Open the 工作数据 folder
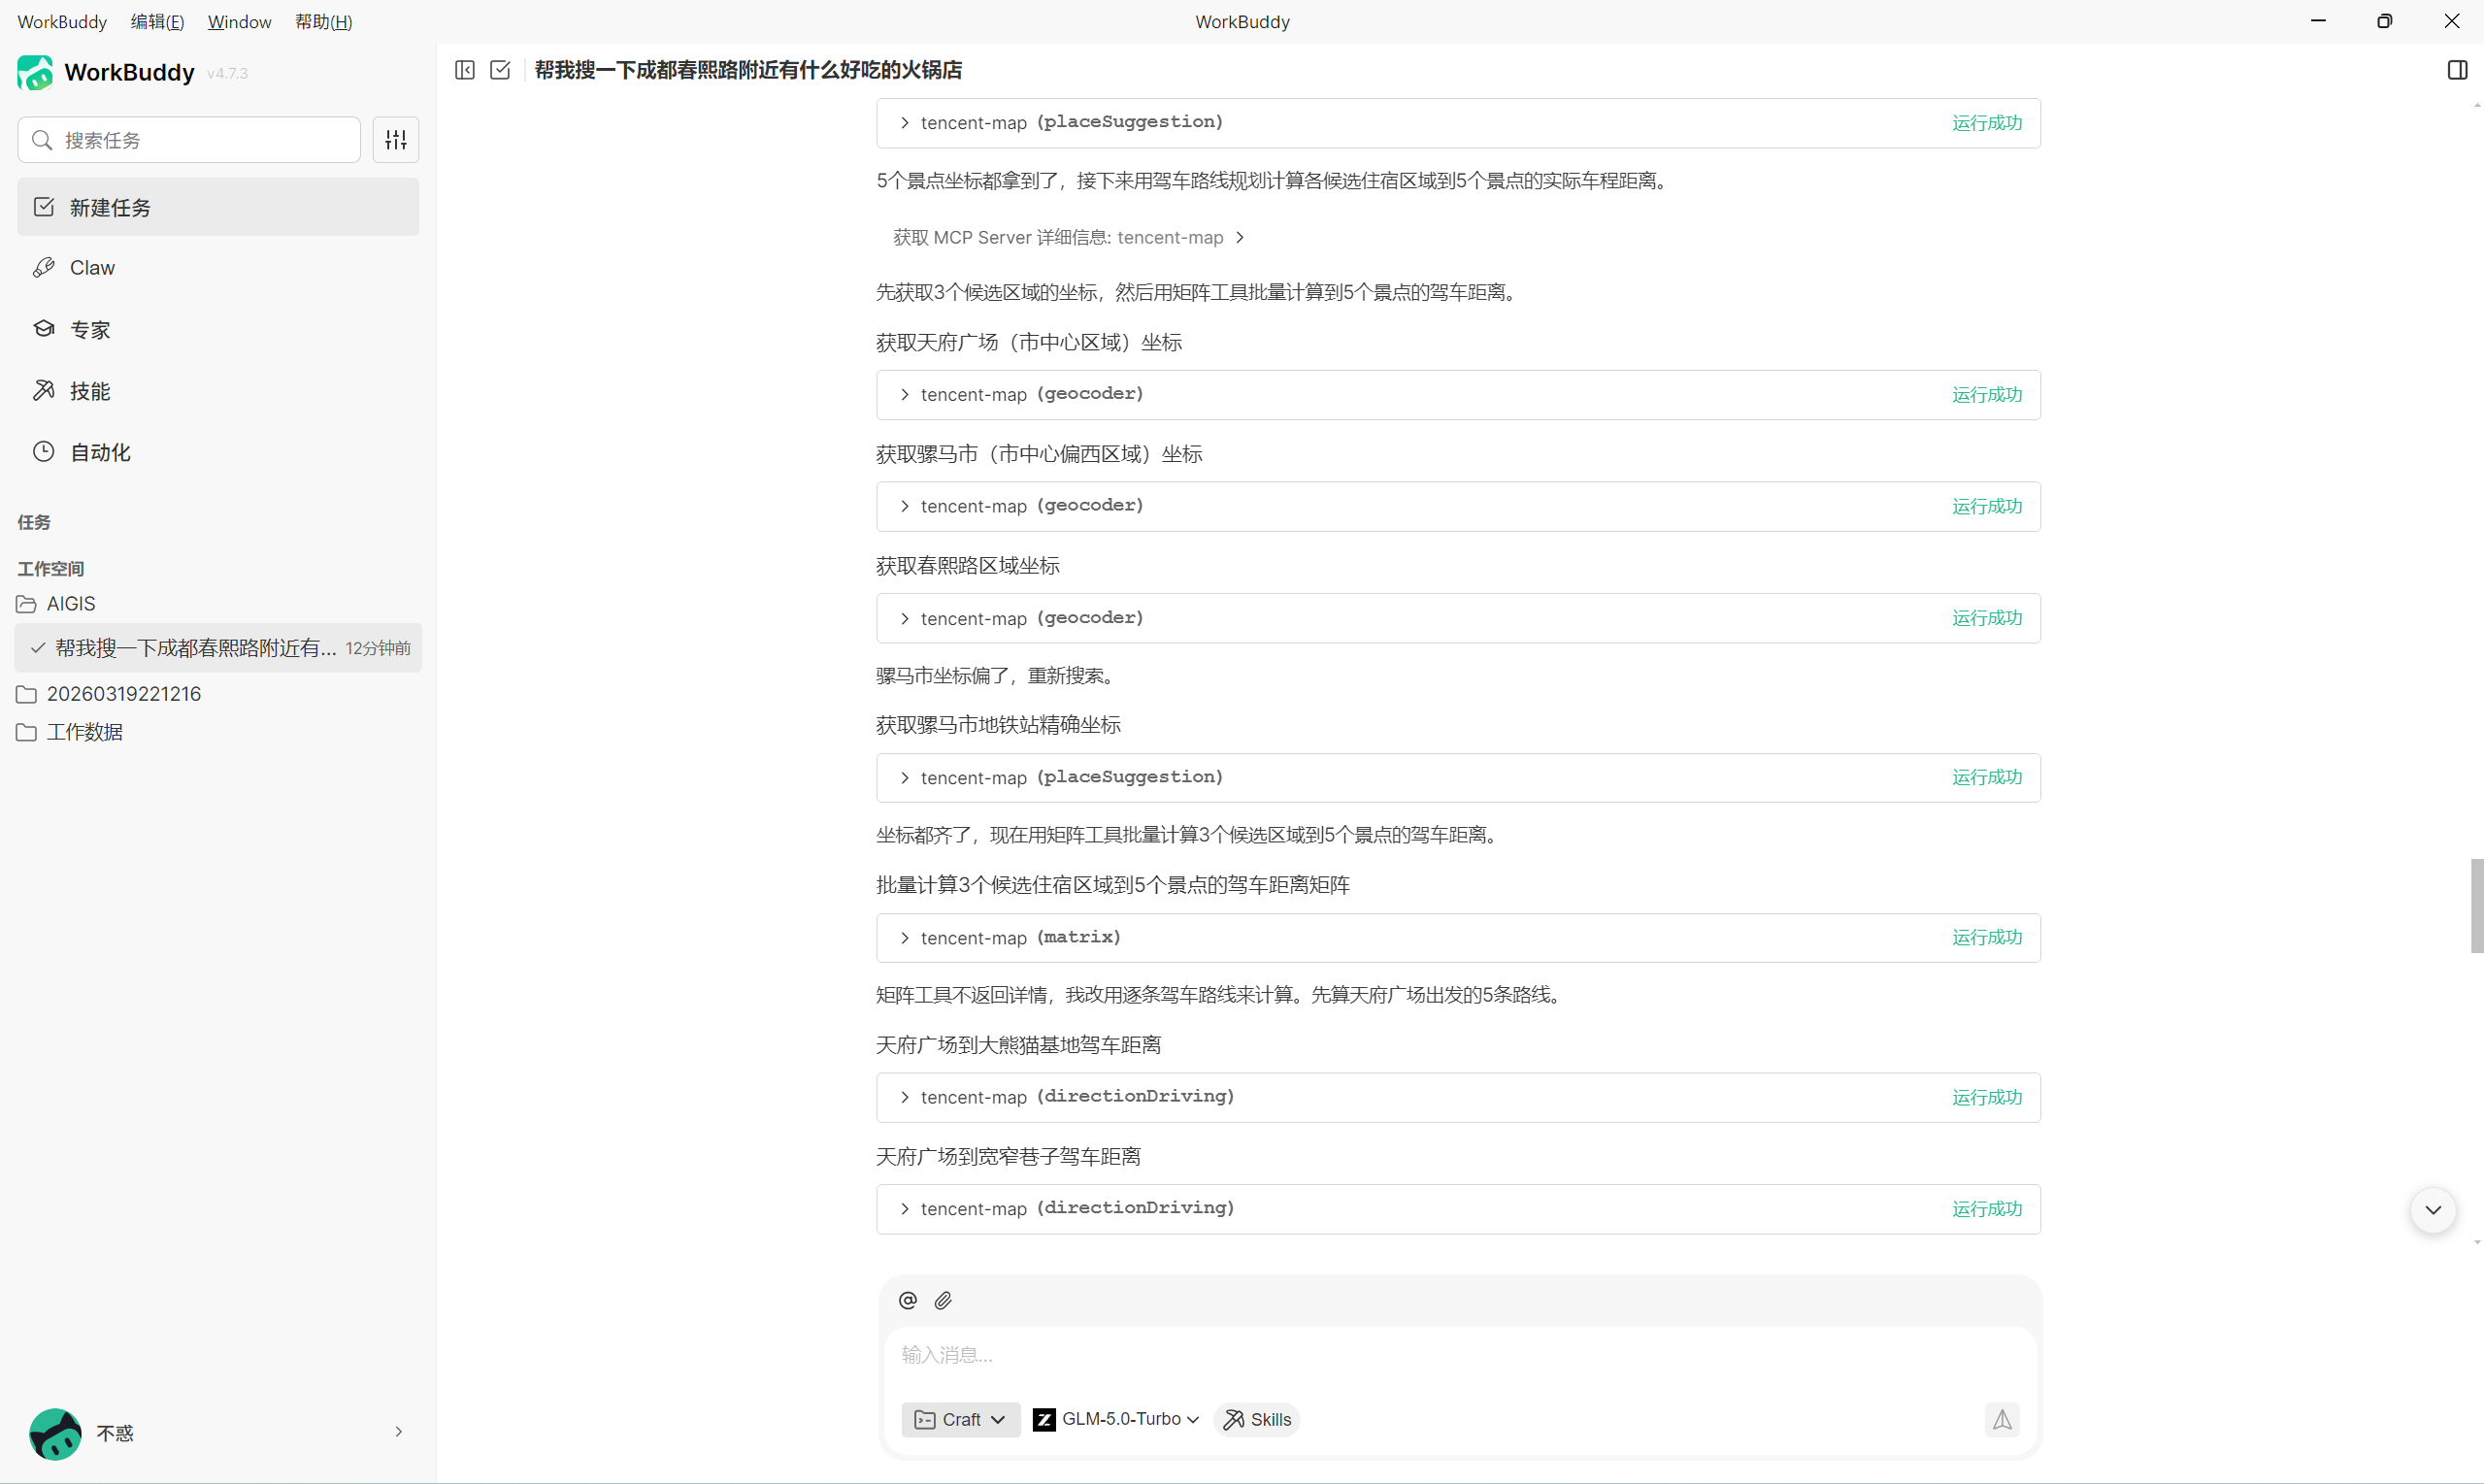This screenshot has height=1484, width=2484. (70, 732)
